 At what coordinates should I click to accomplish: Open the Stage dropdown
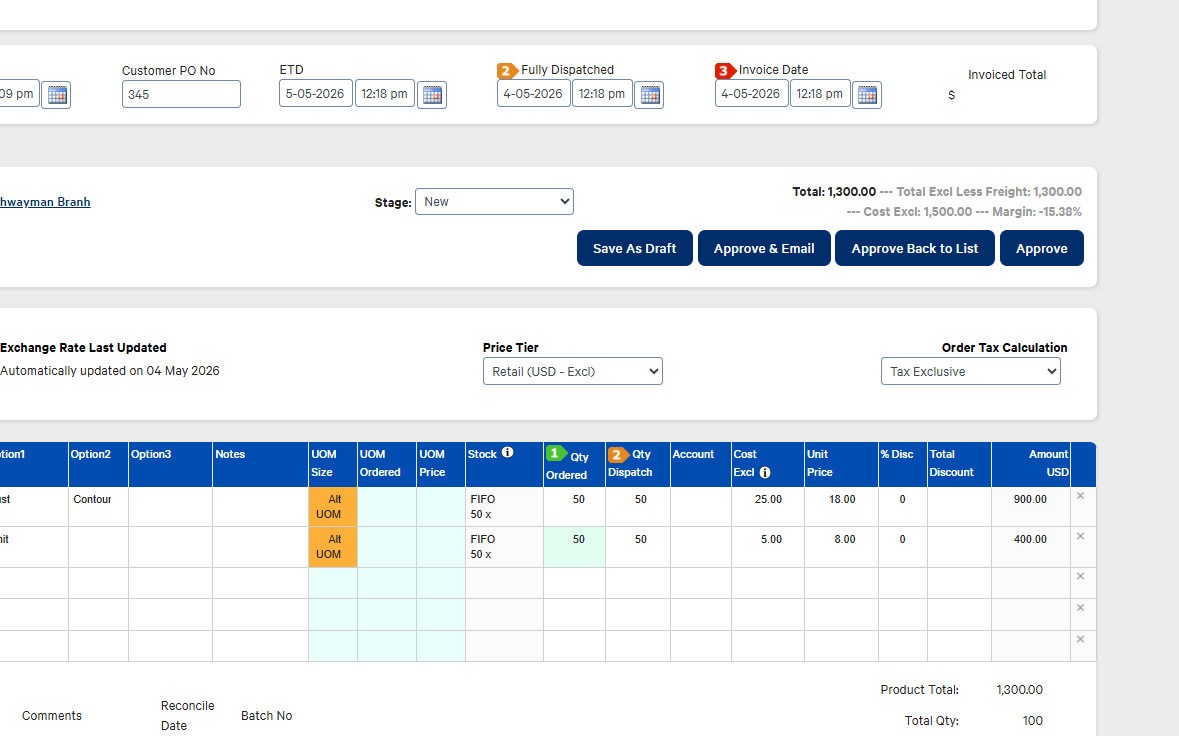tap(494, 201)
